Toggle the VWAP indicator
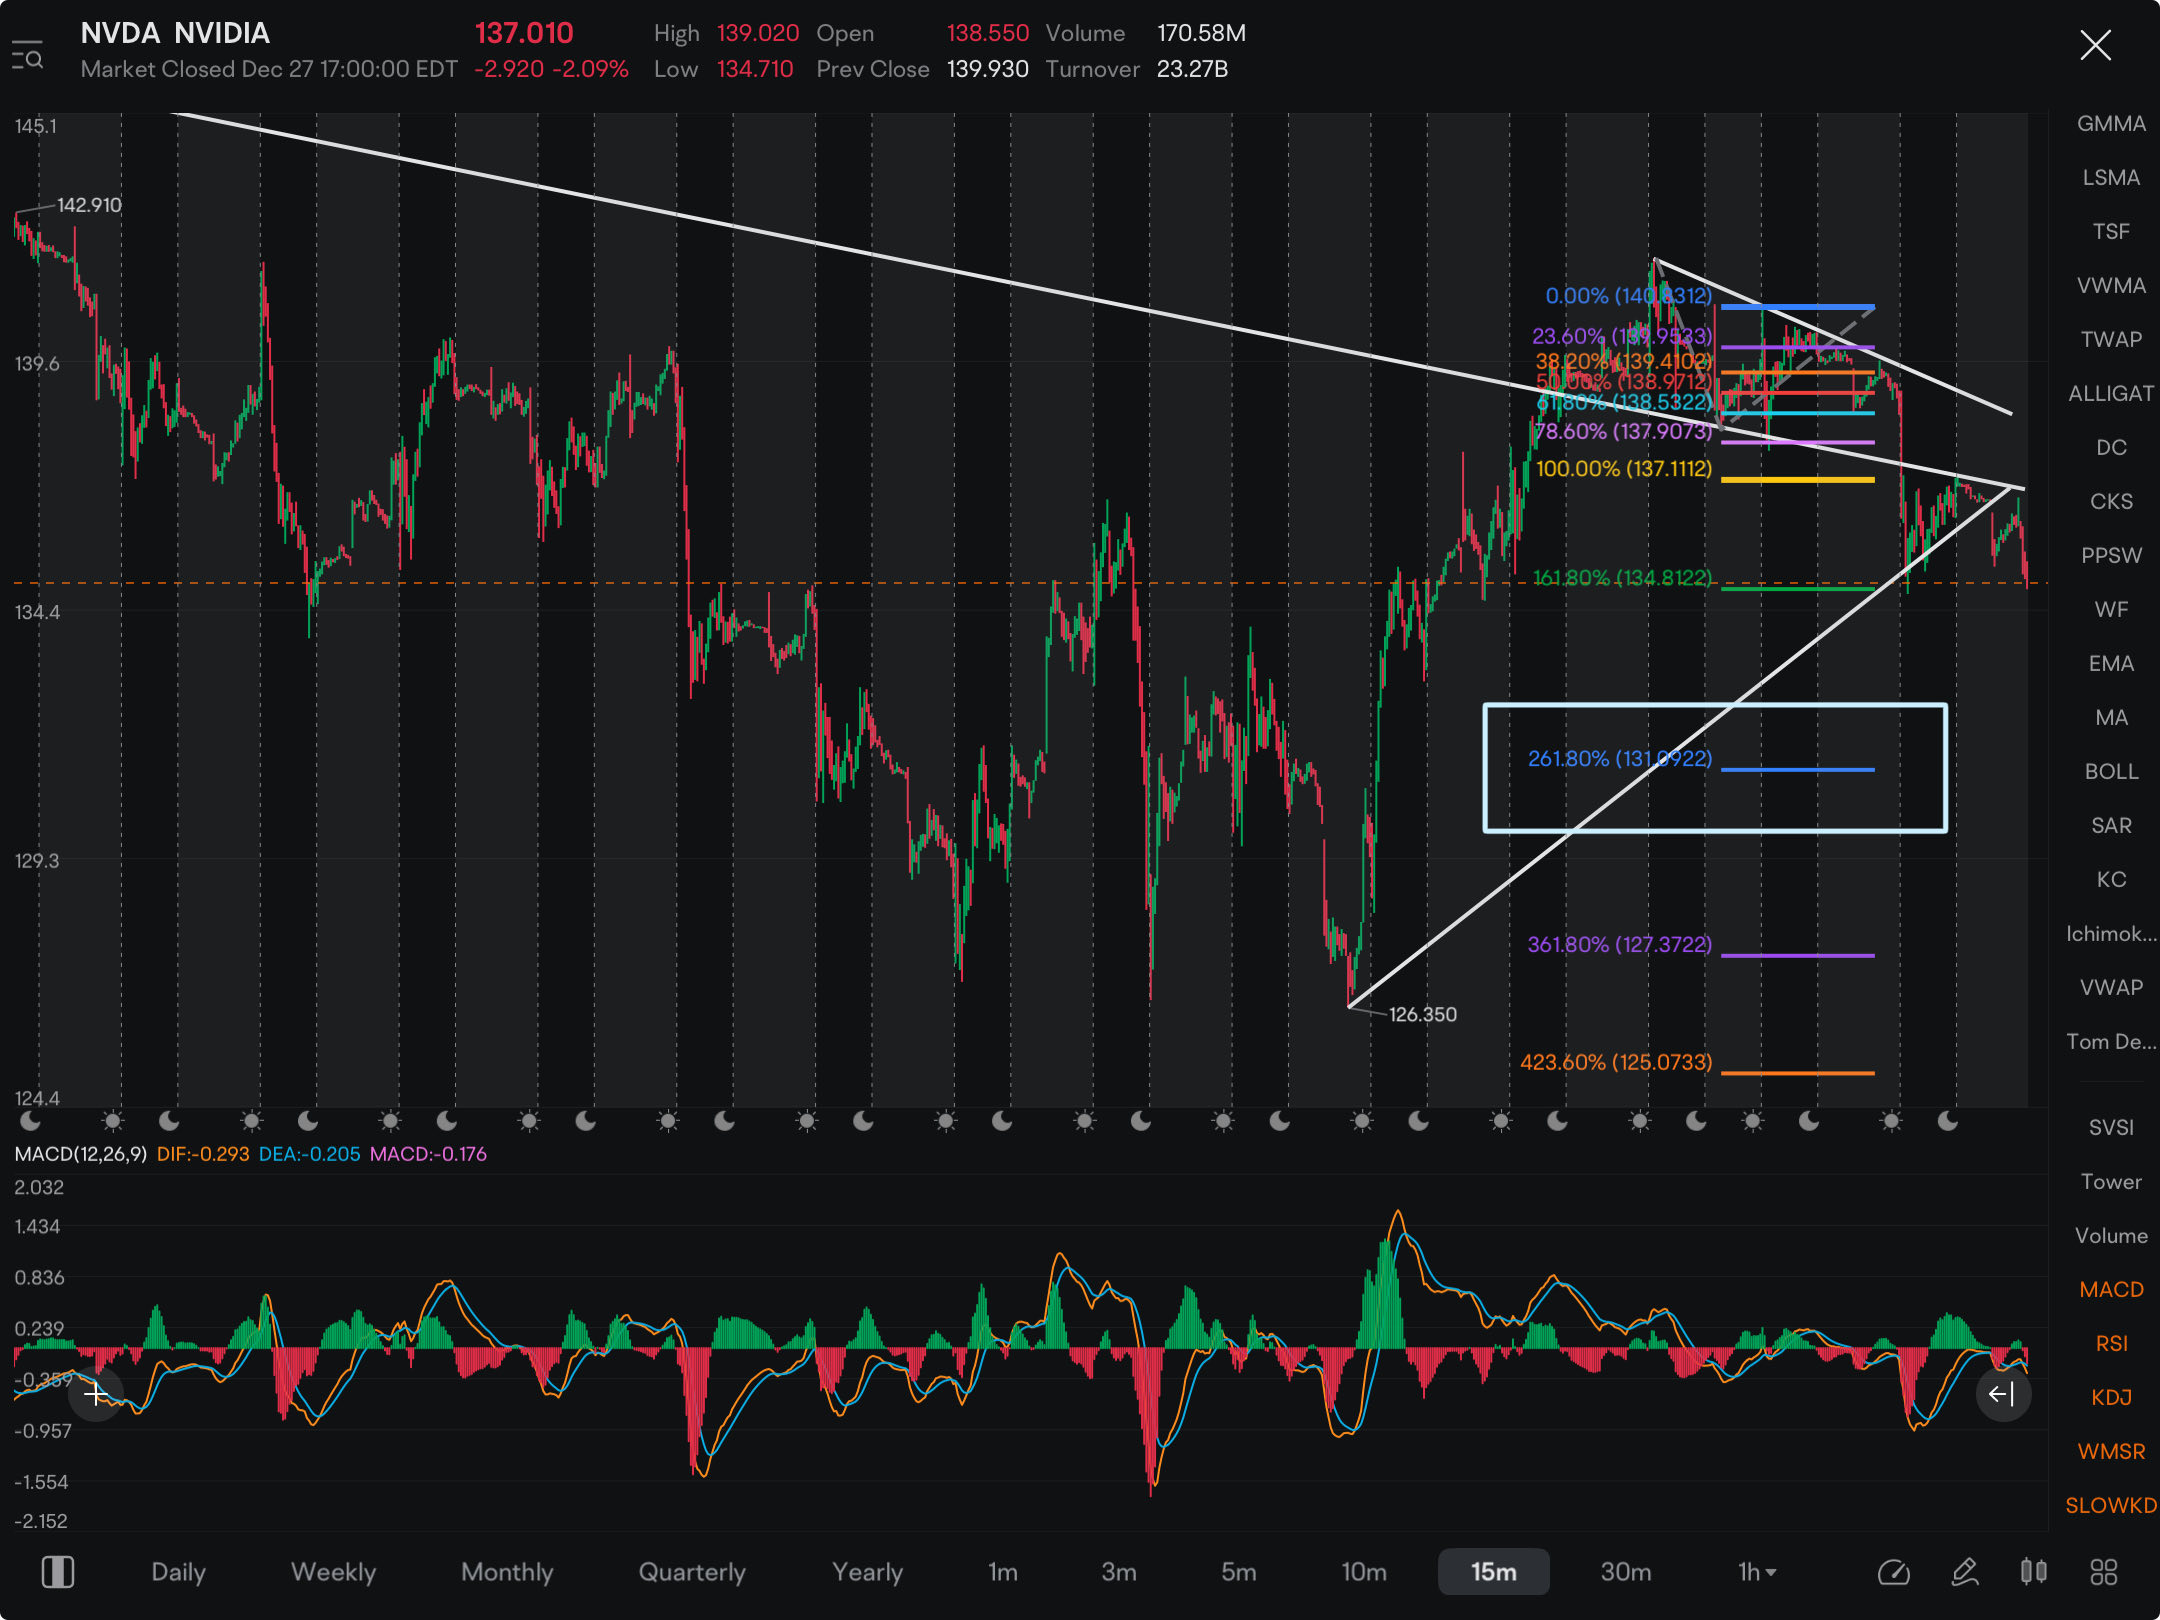The height and width of the screenshot is (1620, 2160). tap(2111, 987)
